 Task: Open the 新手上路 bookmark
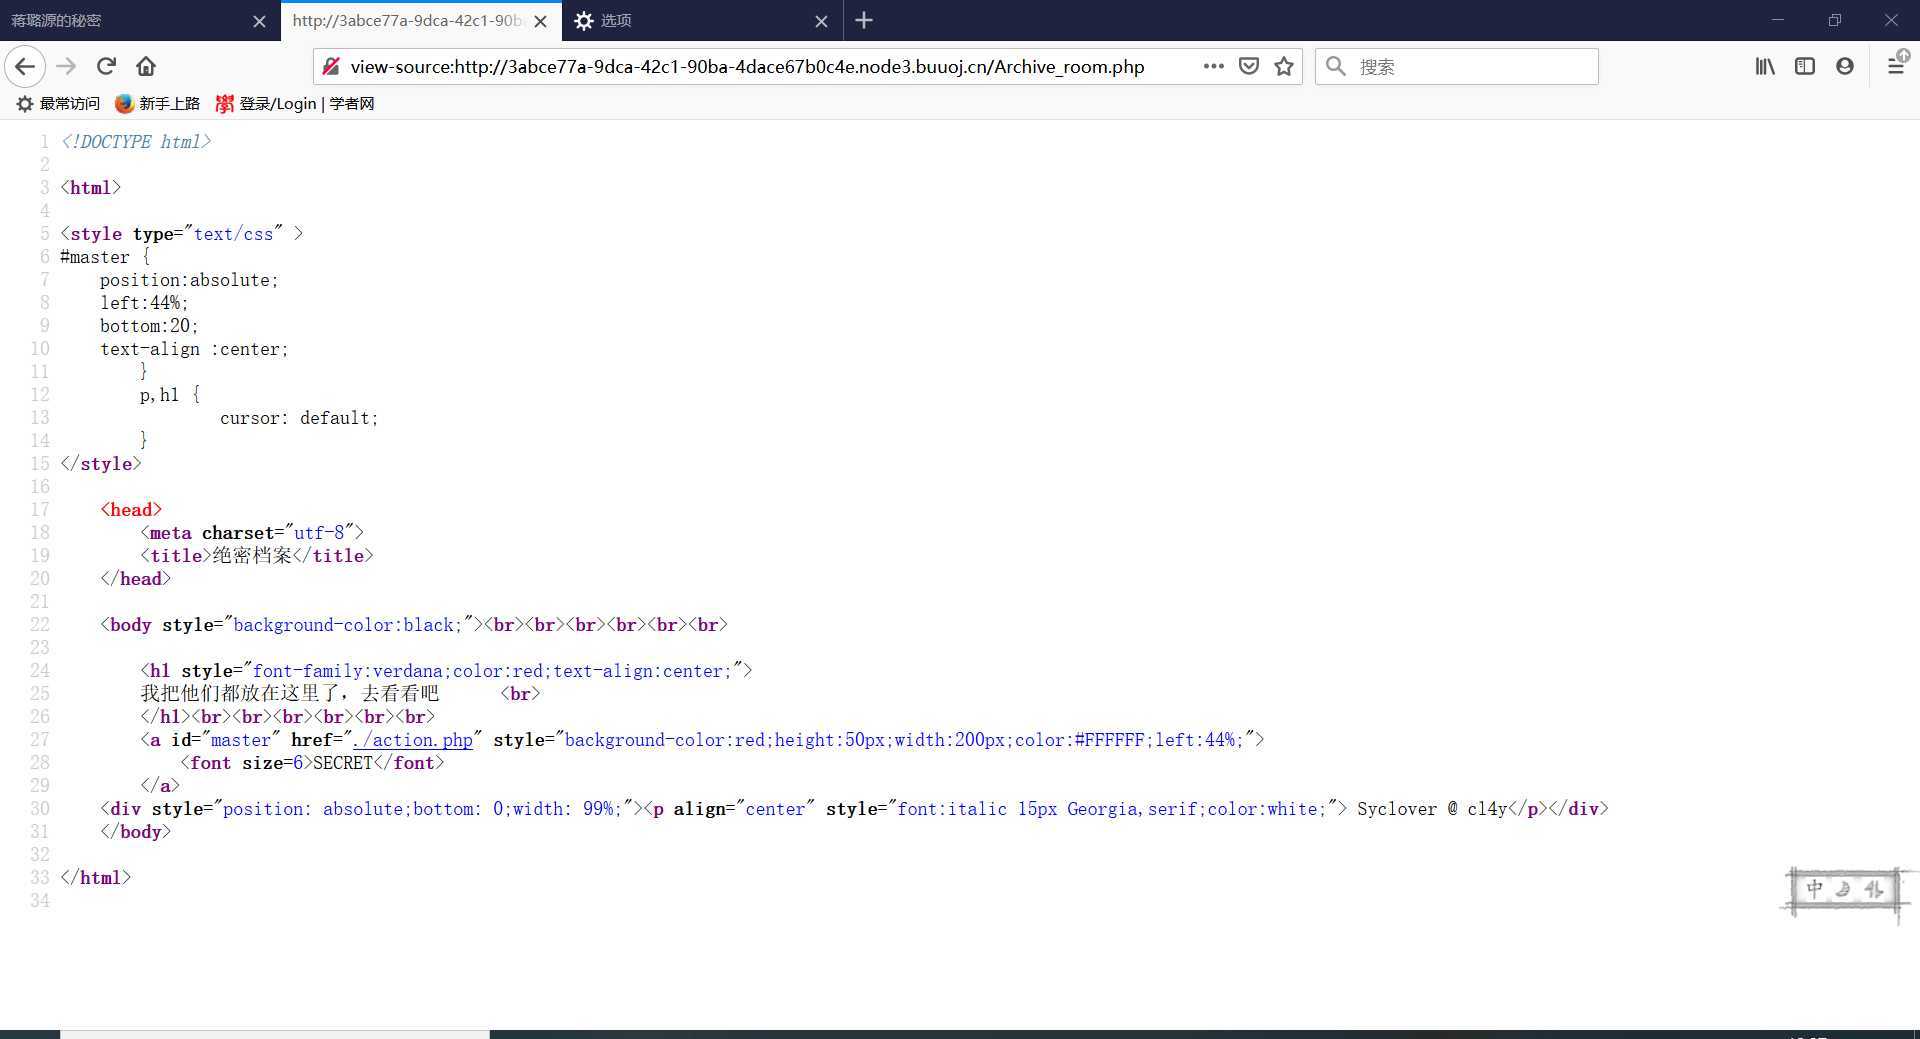158,104
